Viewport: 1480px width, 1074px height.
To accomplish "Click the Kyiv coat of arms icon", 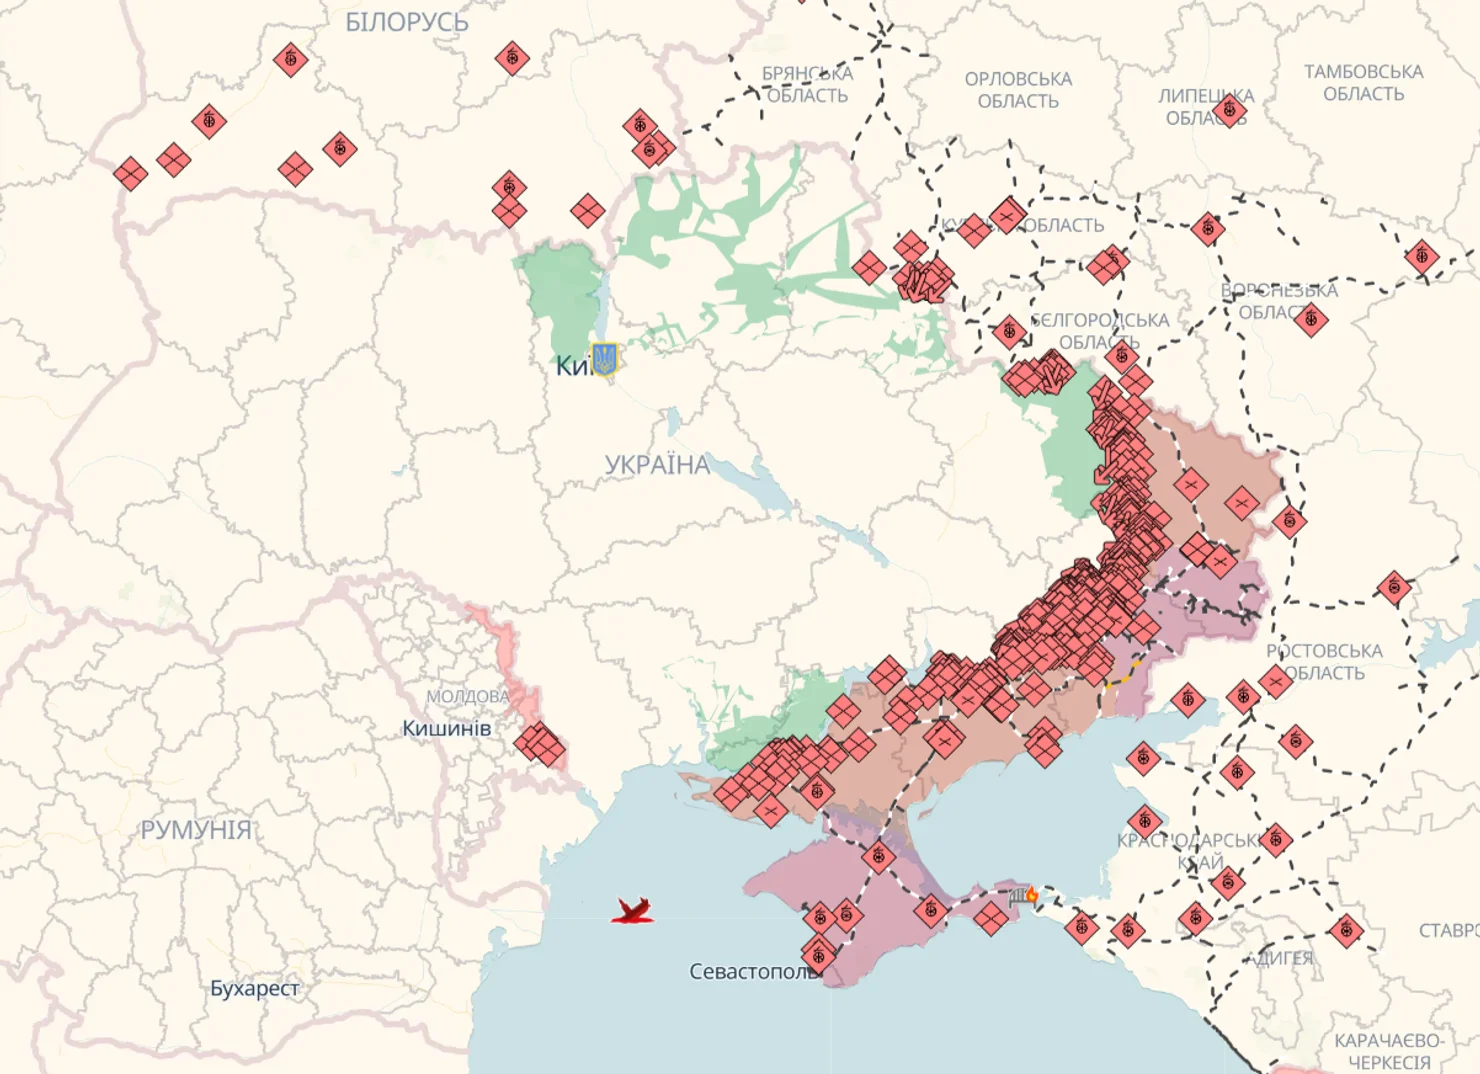I will [x=604, y=357].
